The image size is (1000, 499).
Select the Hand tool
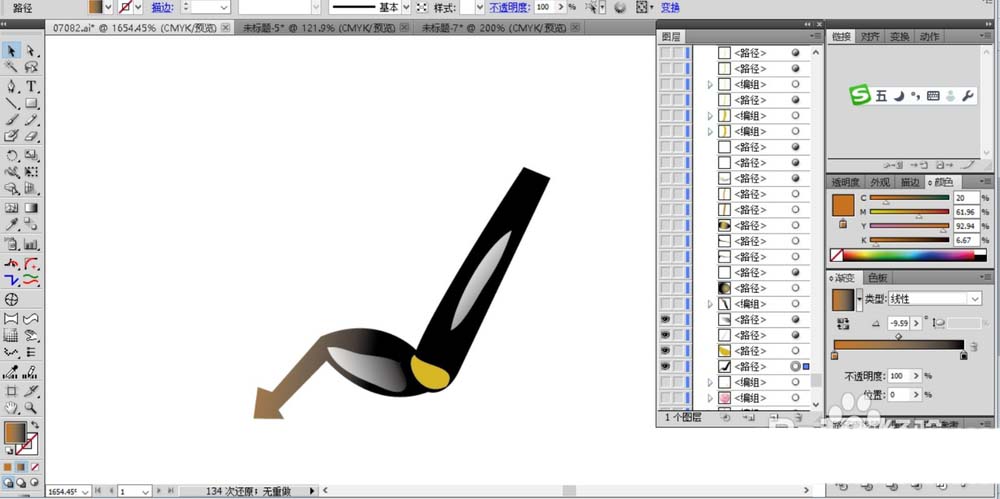click(x=13, y=408)
